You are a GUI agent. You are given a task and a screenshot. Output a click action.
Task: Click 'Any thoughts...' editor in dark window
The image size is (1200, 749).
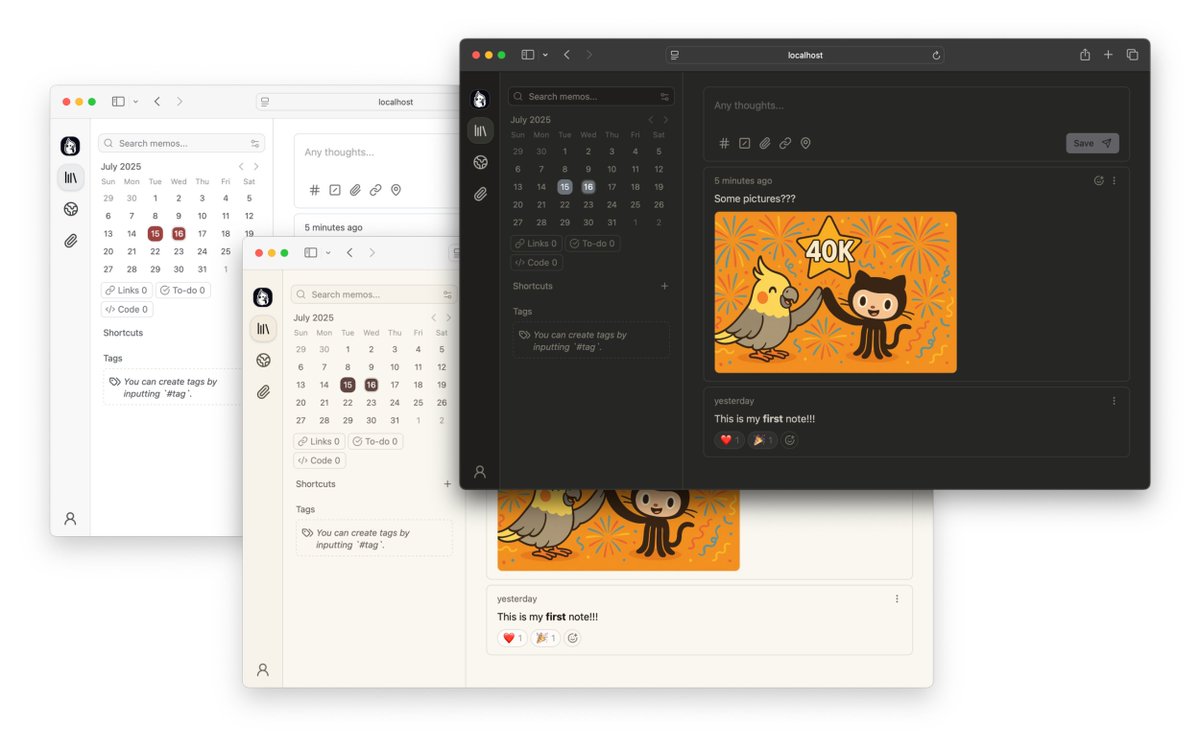coord(916,106)
